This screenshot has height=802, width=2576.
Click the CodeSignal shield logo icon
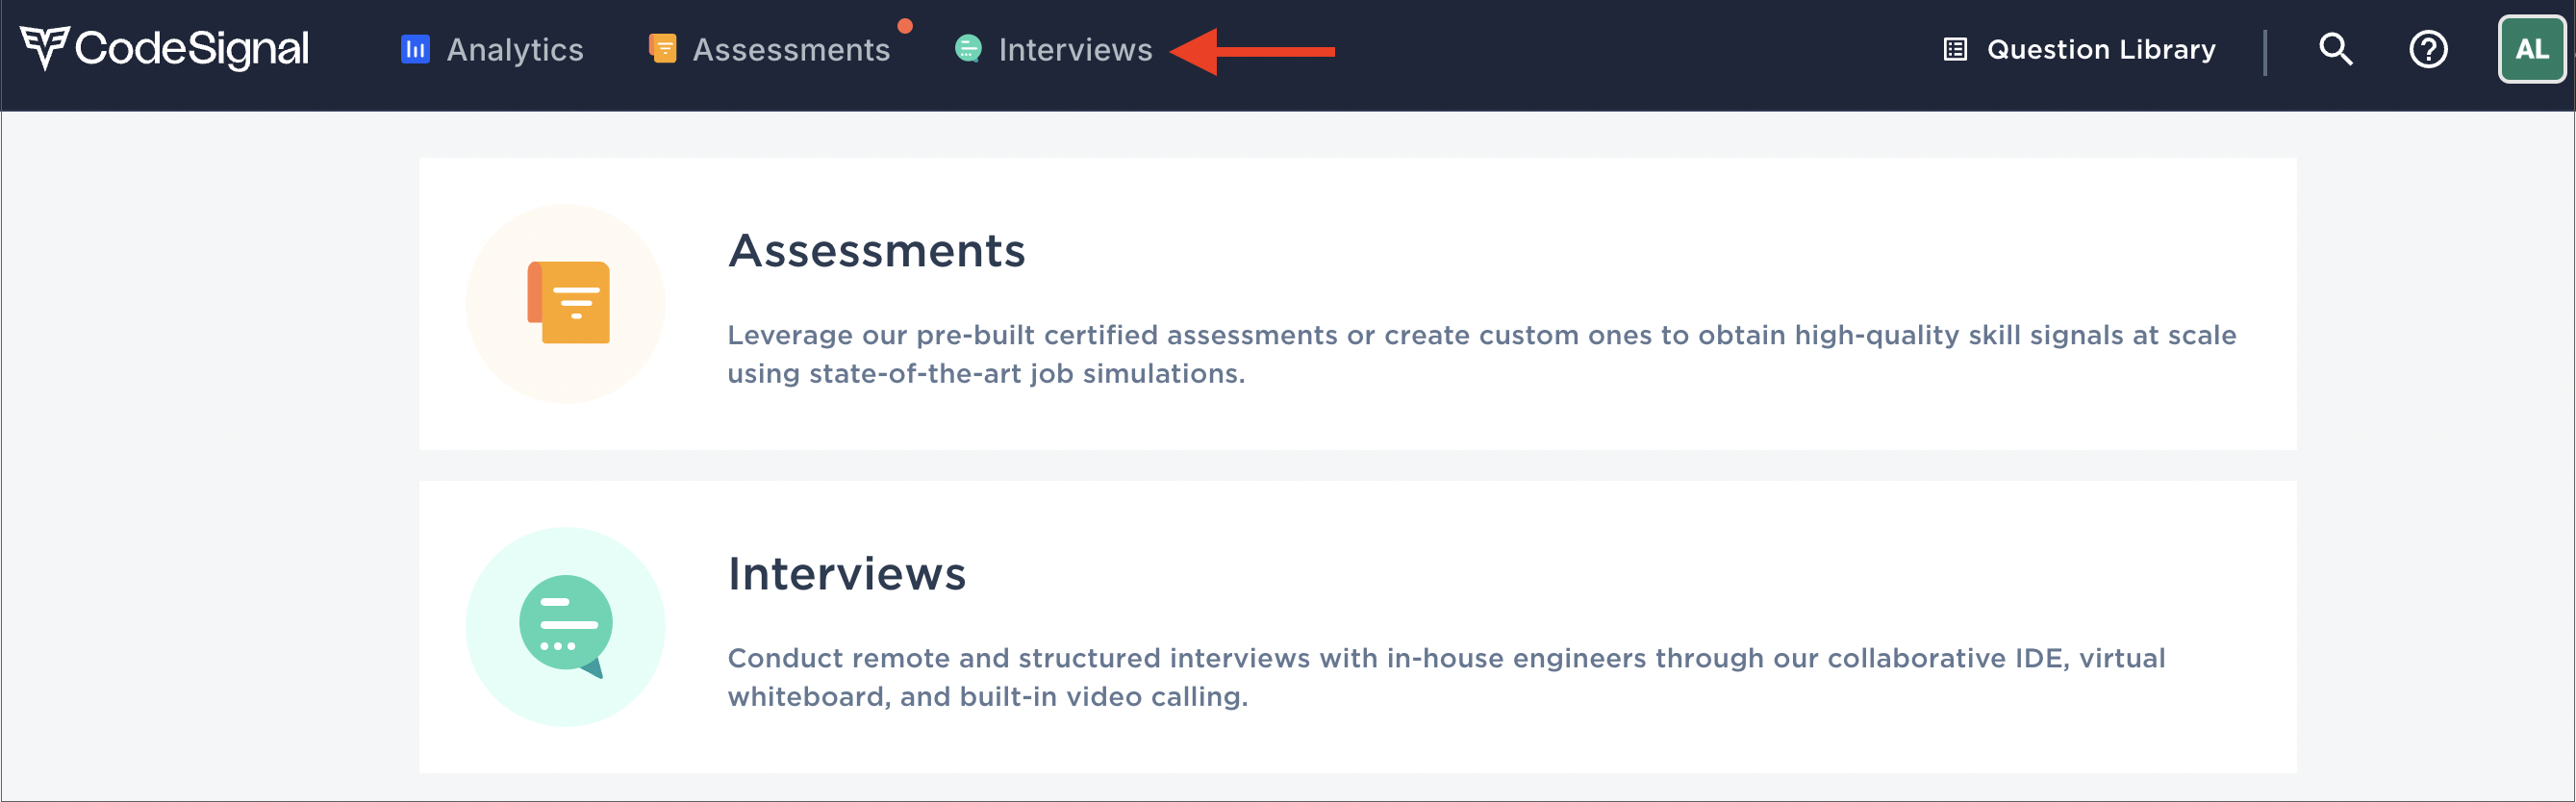click(44, 47)
